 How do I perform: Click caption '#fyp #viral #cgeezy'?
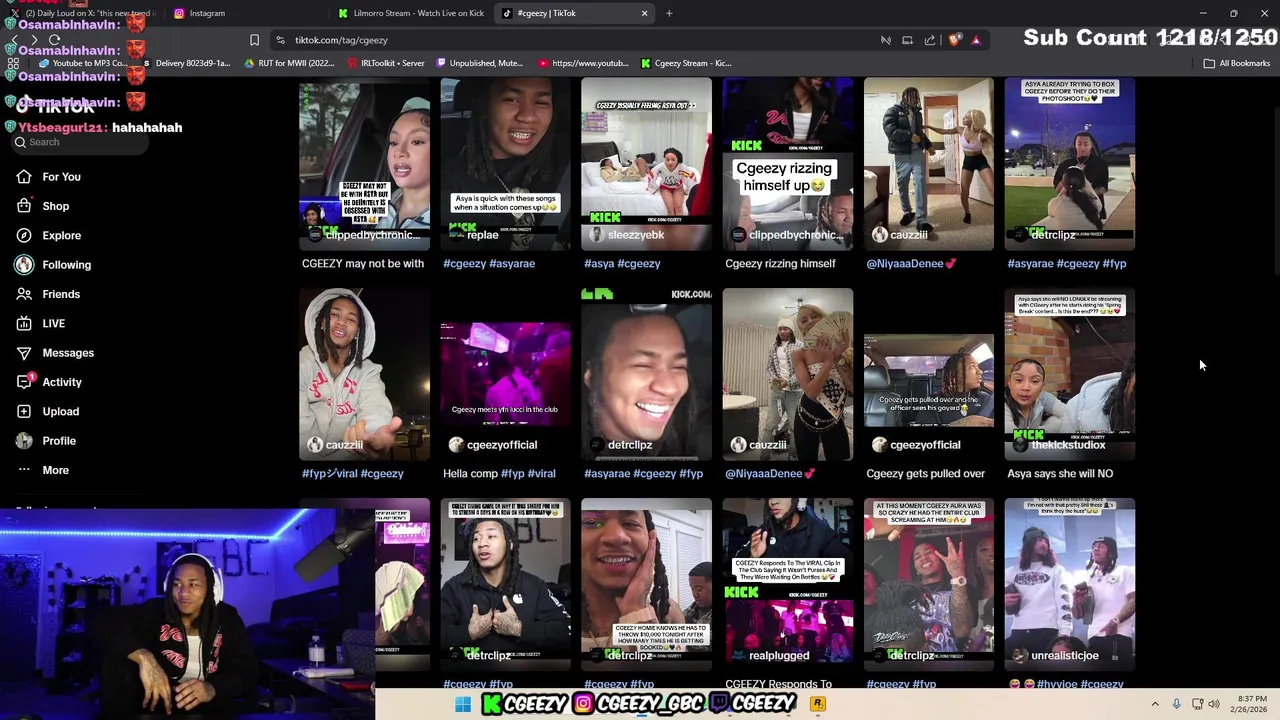(352, 474)
